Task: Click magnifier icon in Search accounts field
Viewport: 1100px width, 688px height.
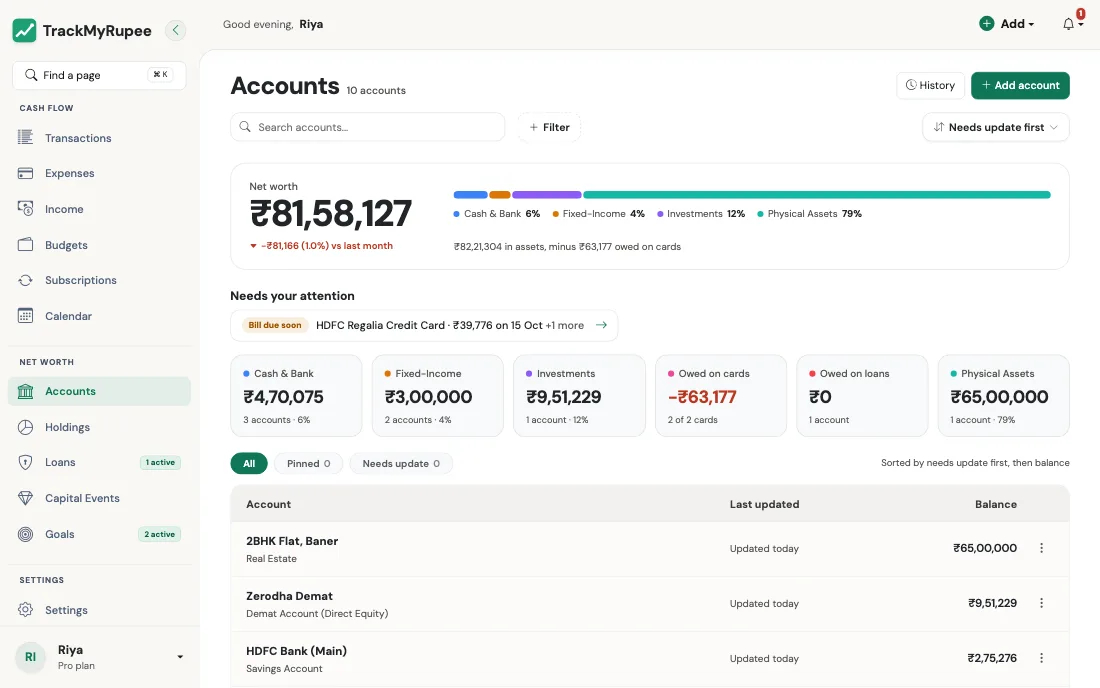Action: coord(245,127)
